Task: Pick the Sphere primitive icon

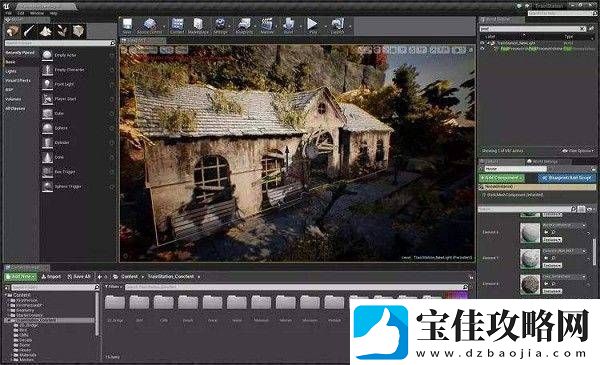Action: [x=47, y=128]
